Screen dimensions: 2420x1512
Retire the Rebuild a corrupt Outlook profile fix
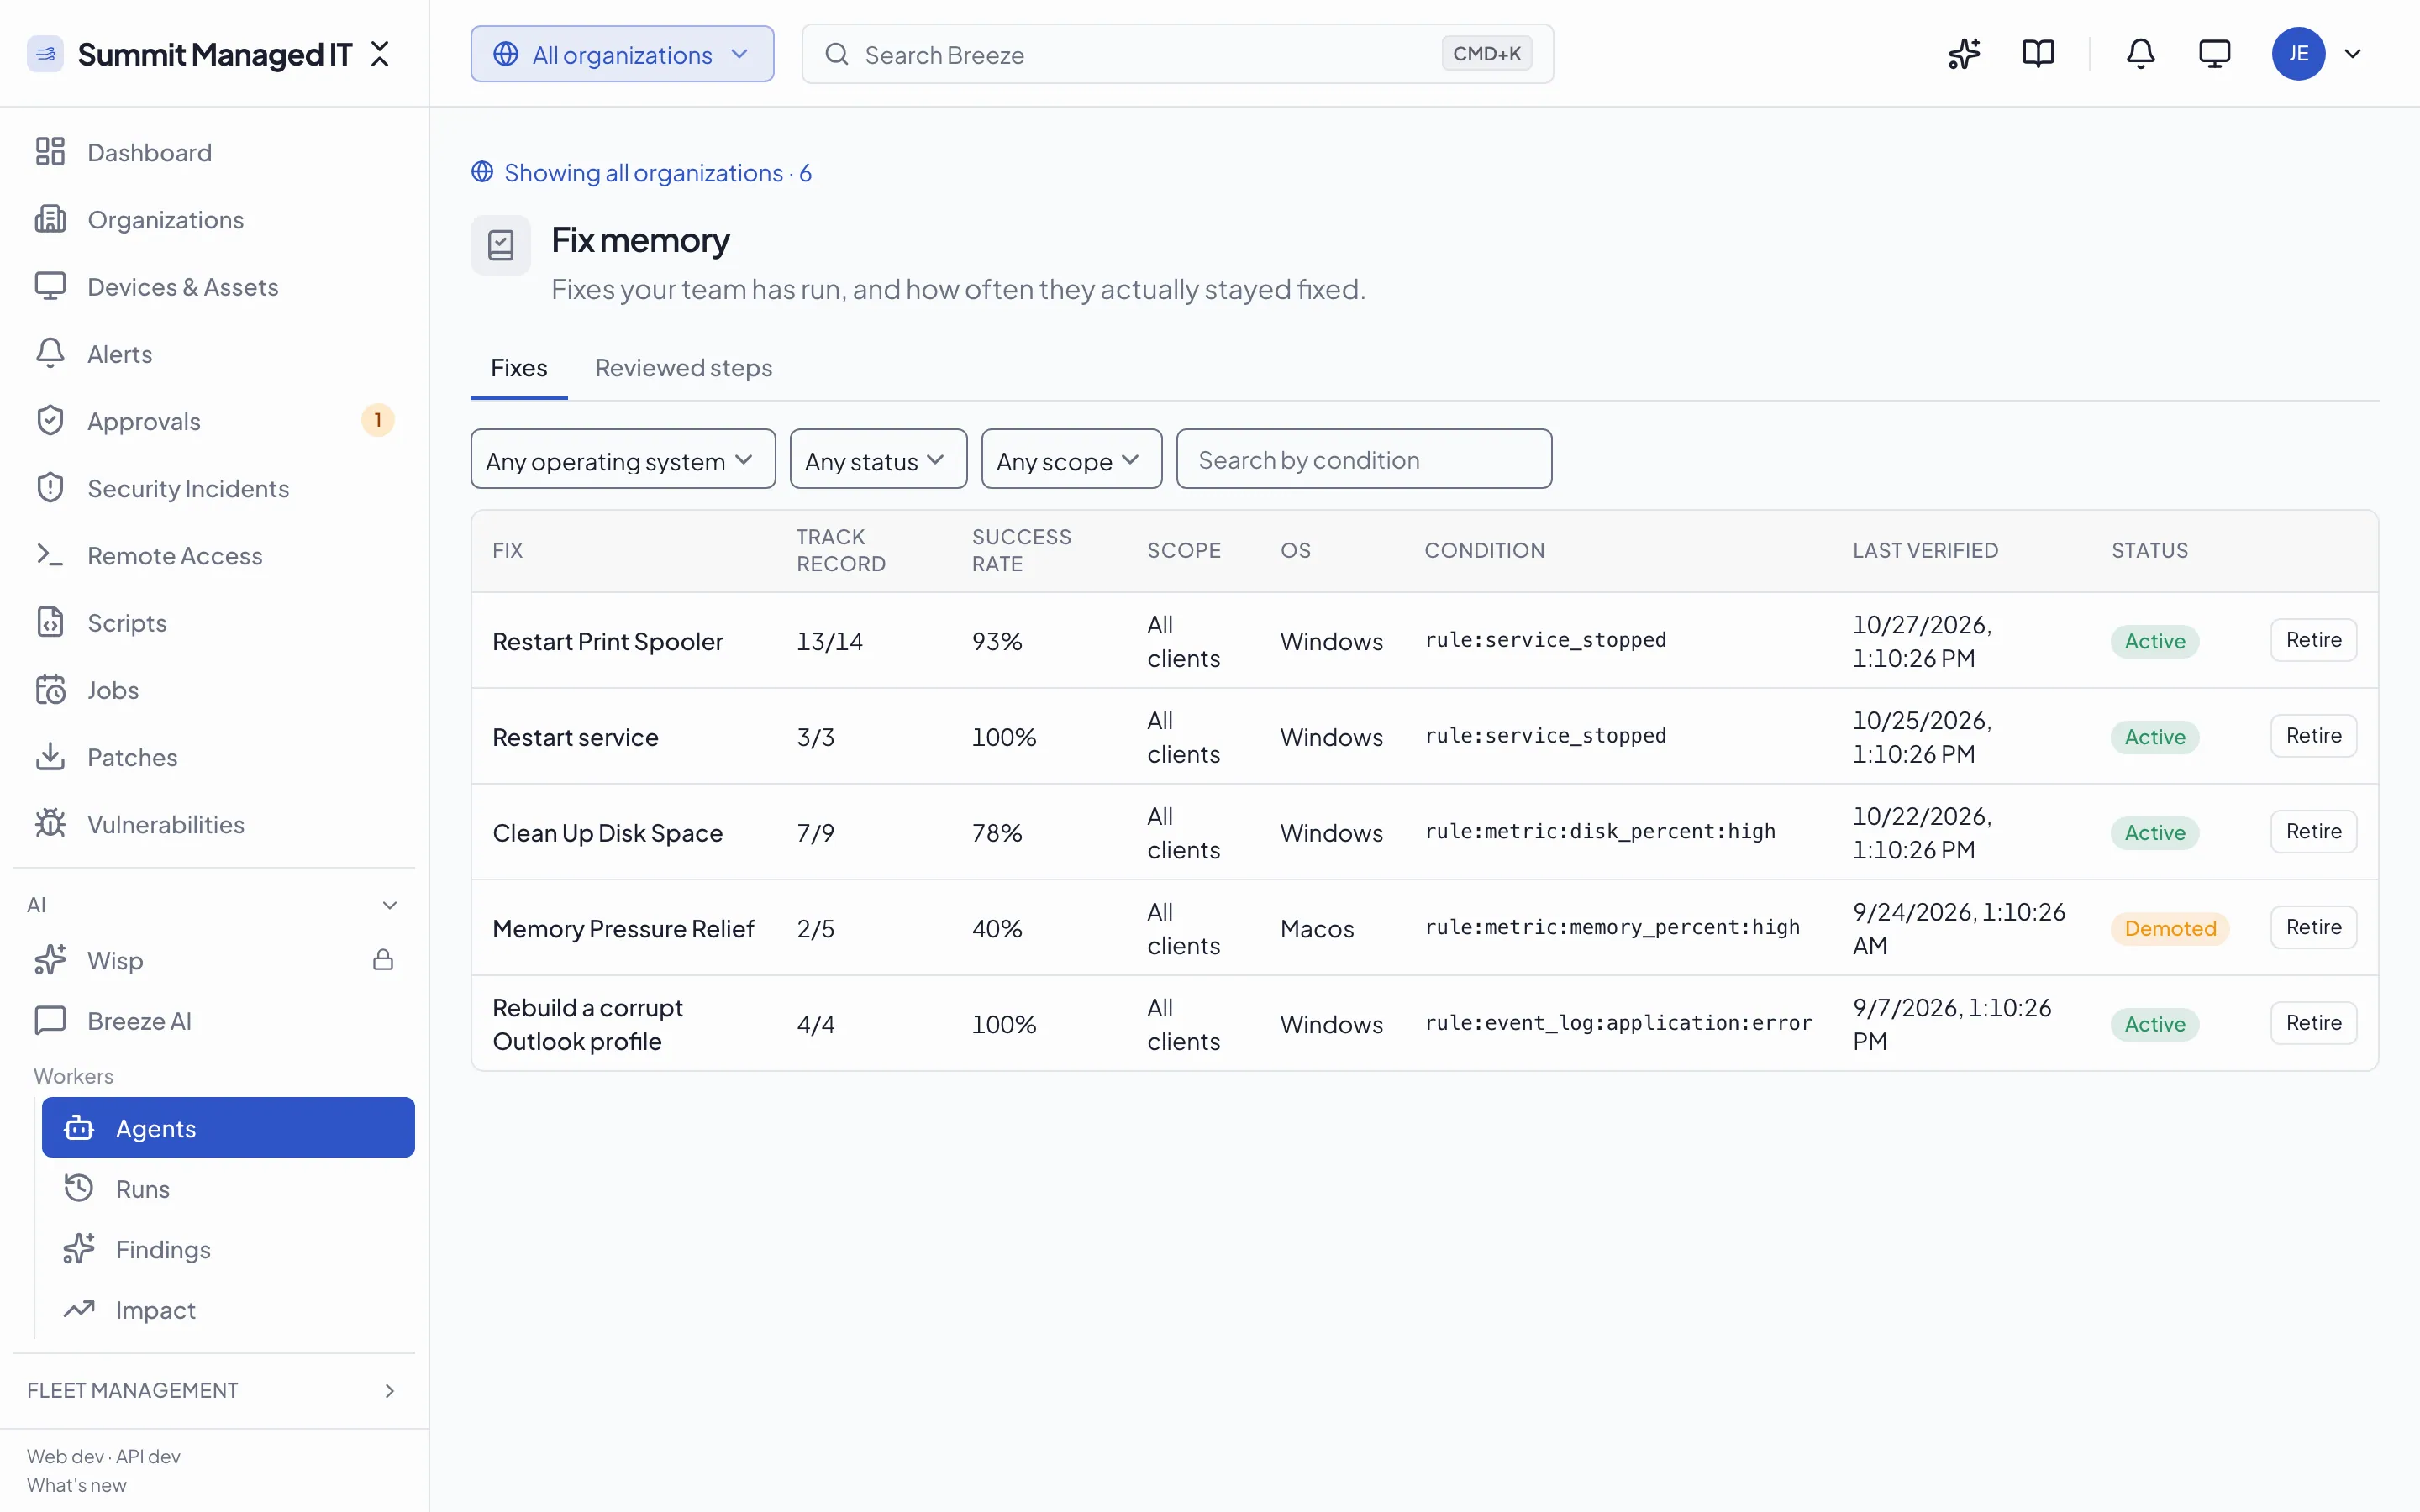tap(2313, 1023)
